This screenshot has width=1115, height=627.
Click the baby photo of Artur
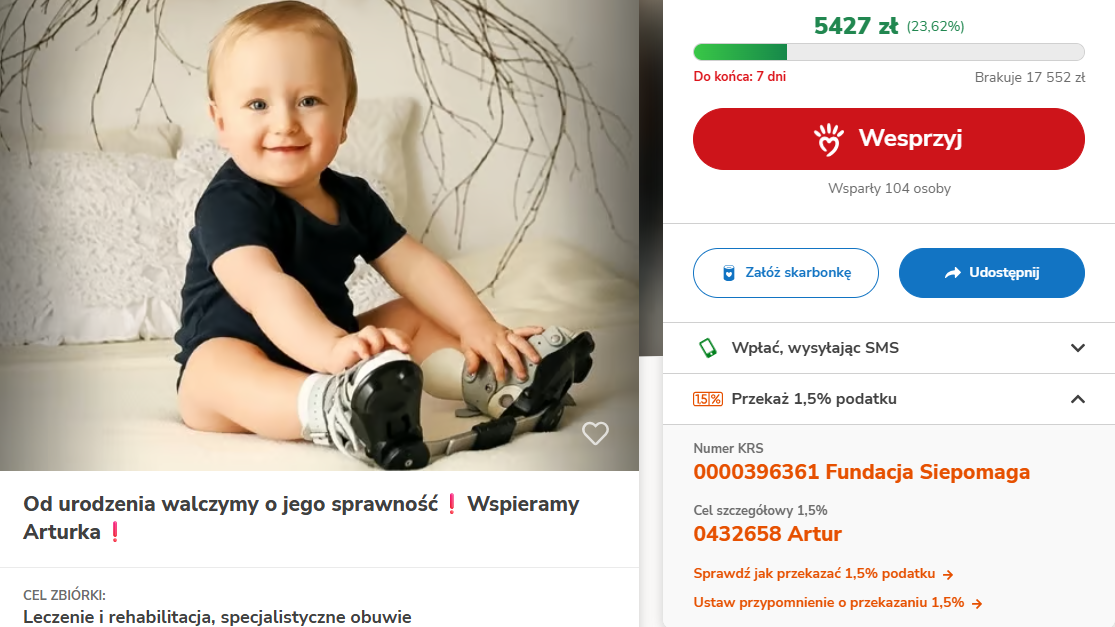click(319, 235)
